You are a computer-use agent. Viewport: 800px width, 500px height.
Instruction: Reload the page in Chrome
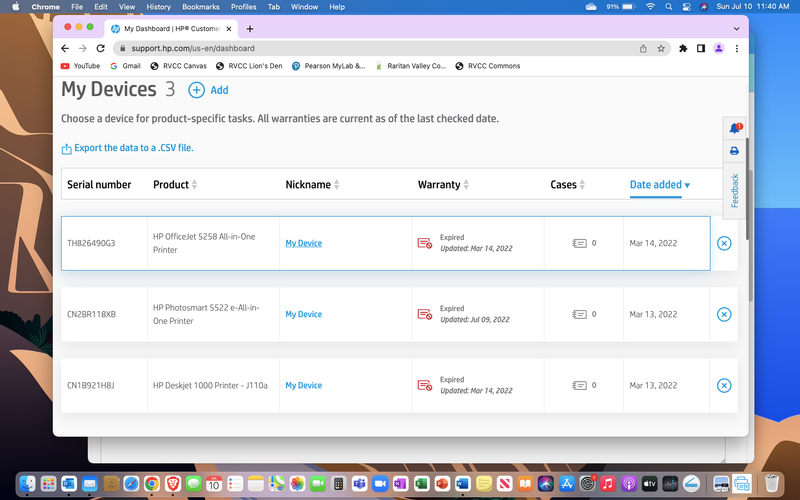coord(100,48)
